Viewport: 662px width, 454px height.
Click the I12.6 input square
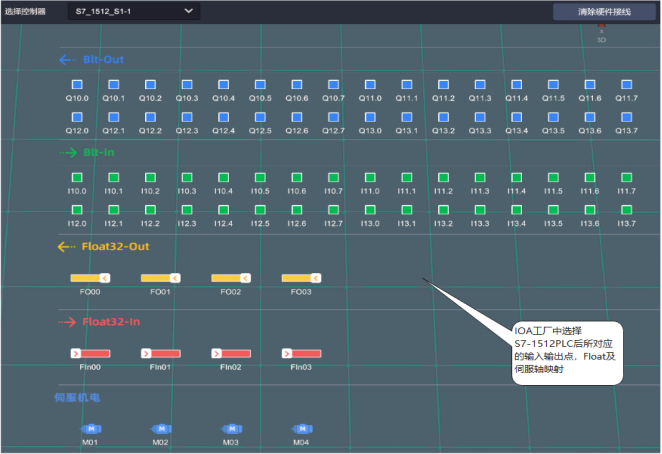(297, 210)
